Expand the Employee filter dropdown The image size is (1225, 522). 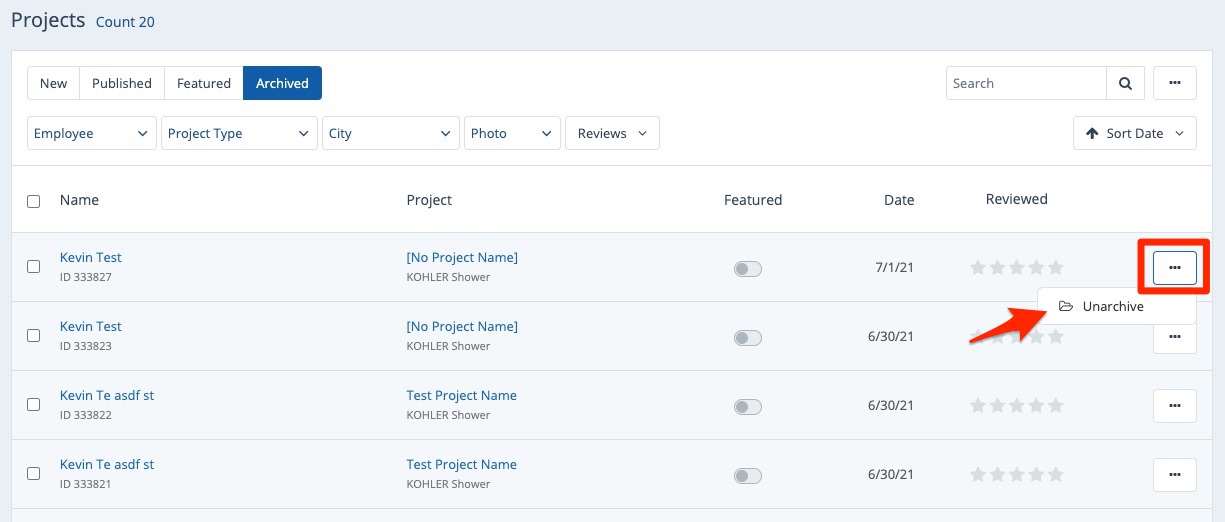pyautogui.click(x=91, y=134)
